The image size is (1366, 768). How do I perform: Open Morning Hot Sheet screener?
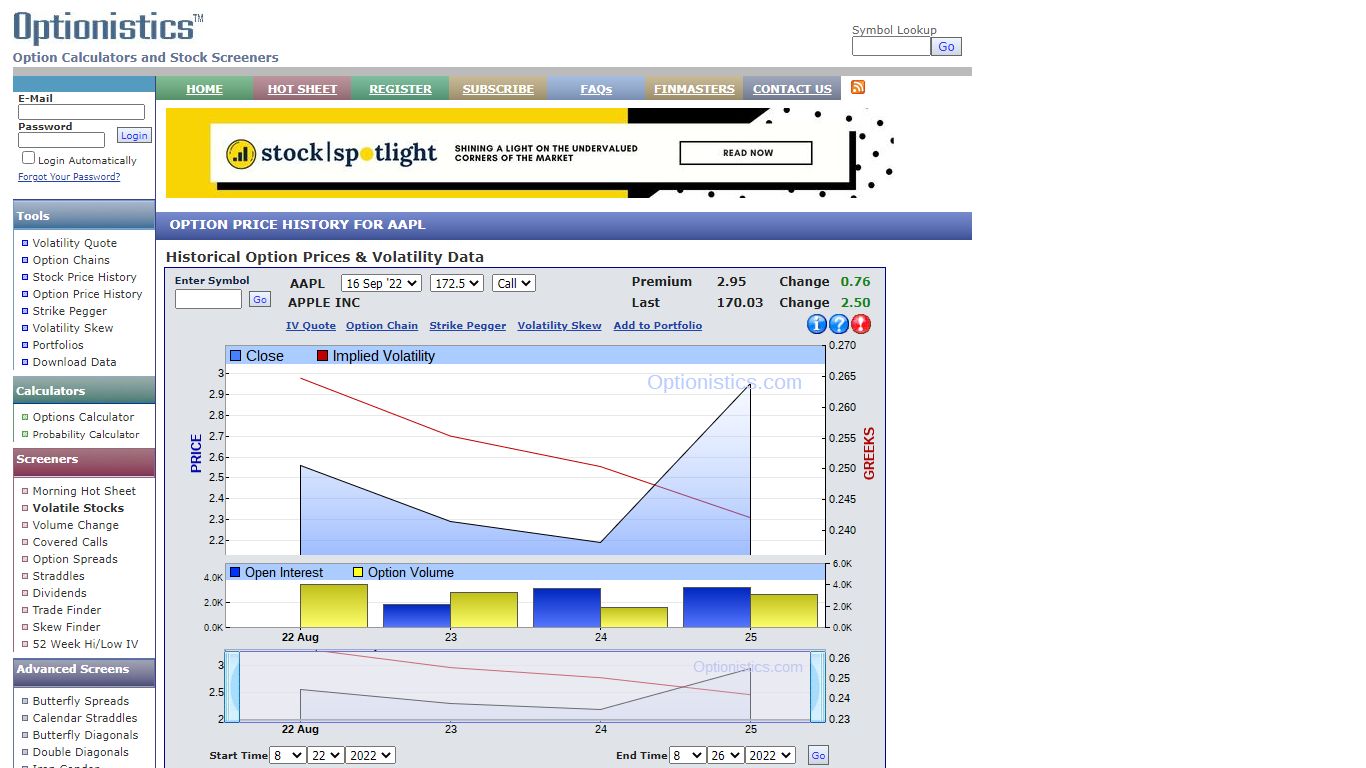point(84,491)
